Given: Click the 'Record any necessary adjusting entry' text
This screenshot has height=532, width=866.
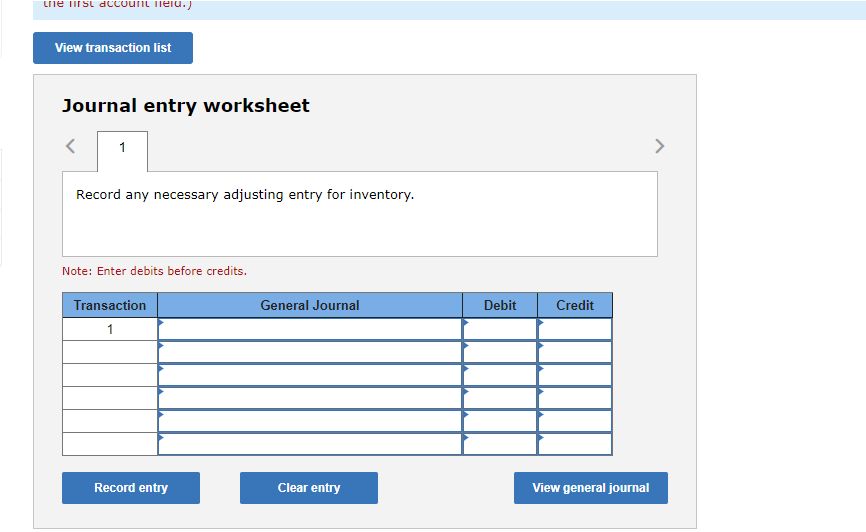Looking at the screenshot, I should point(245,195).
